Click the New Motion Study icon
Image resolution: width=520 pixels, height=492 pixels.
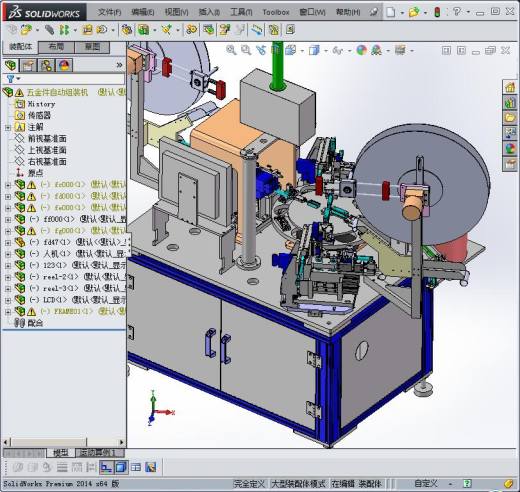192,30
